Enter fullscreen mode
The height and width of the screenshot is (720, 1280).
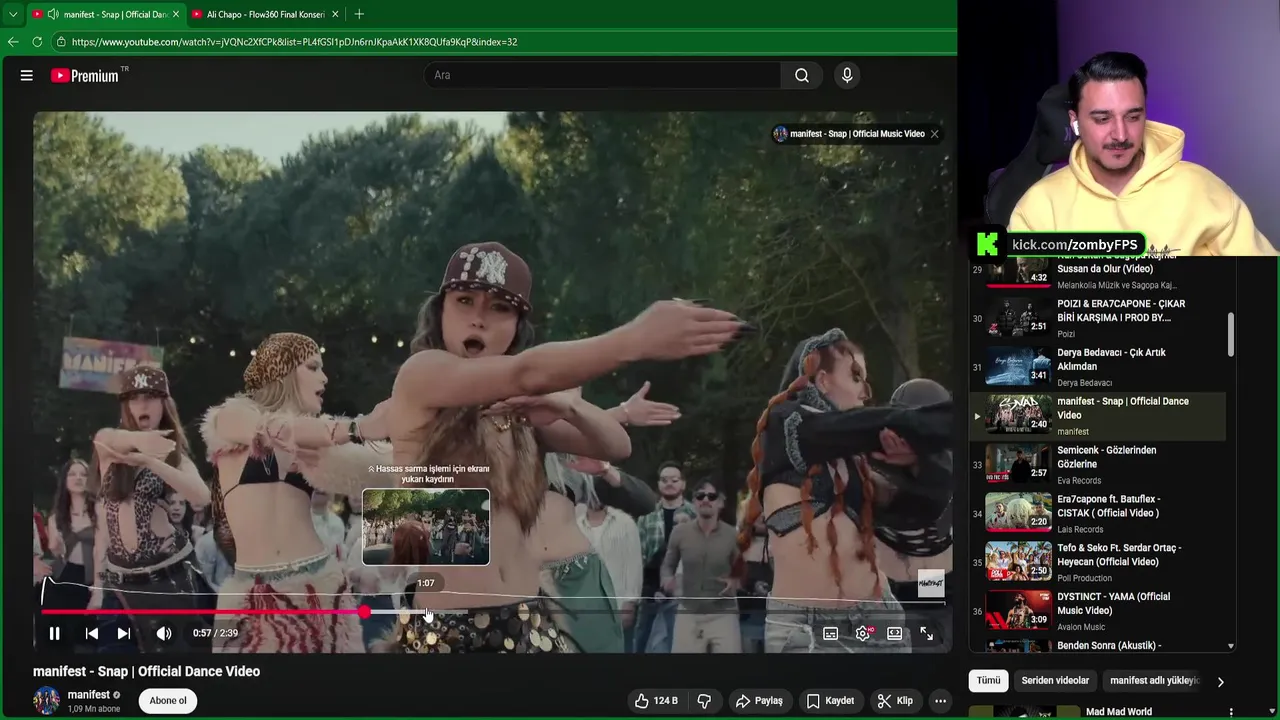pos(927,633)
